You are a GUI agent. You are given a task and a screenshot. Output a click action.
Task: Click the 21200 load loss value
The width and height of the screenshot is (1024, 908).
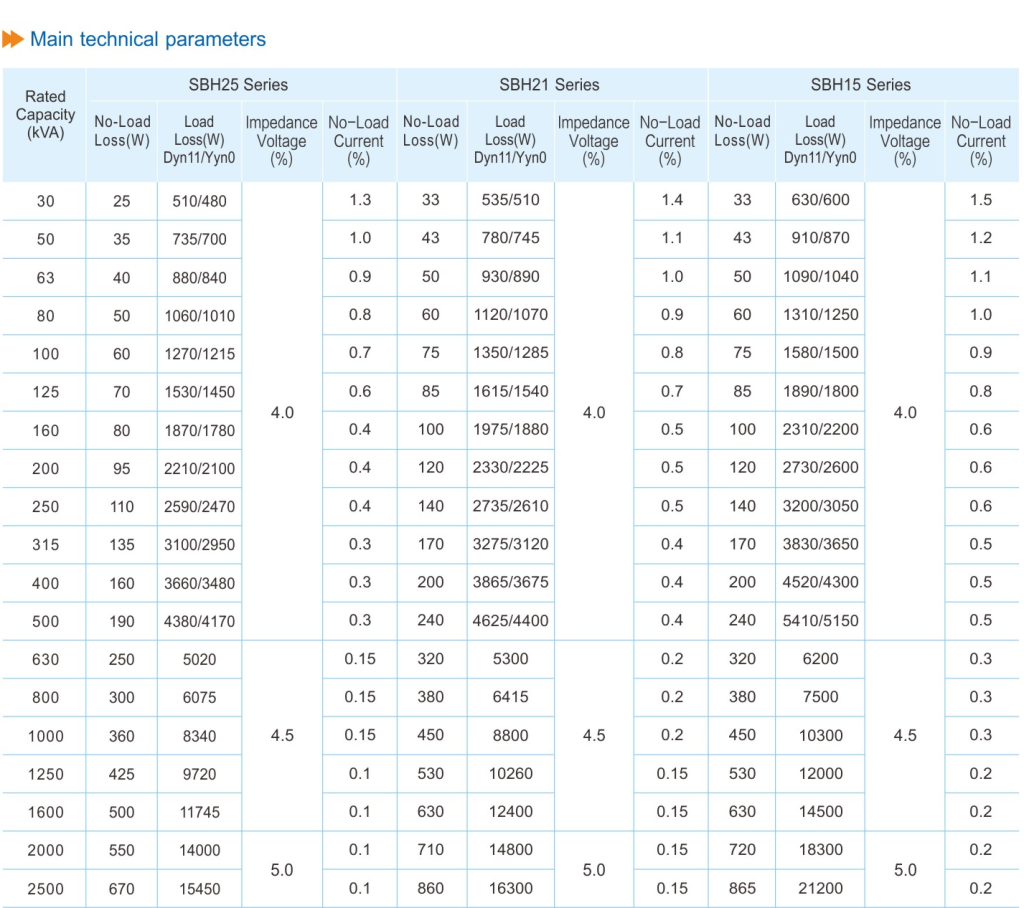click(x=819, y=888)
